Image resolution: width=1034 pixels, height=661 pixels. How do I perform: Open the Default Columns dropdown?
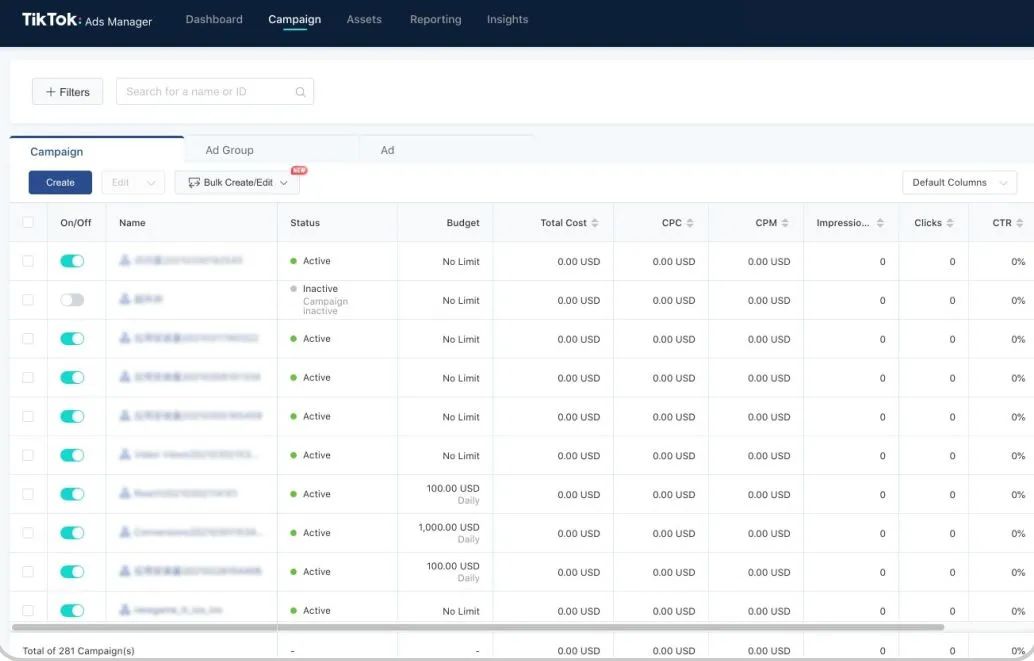(x=959, y=183)
